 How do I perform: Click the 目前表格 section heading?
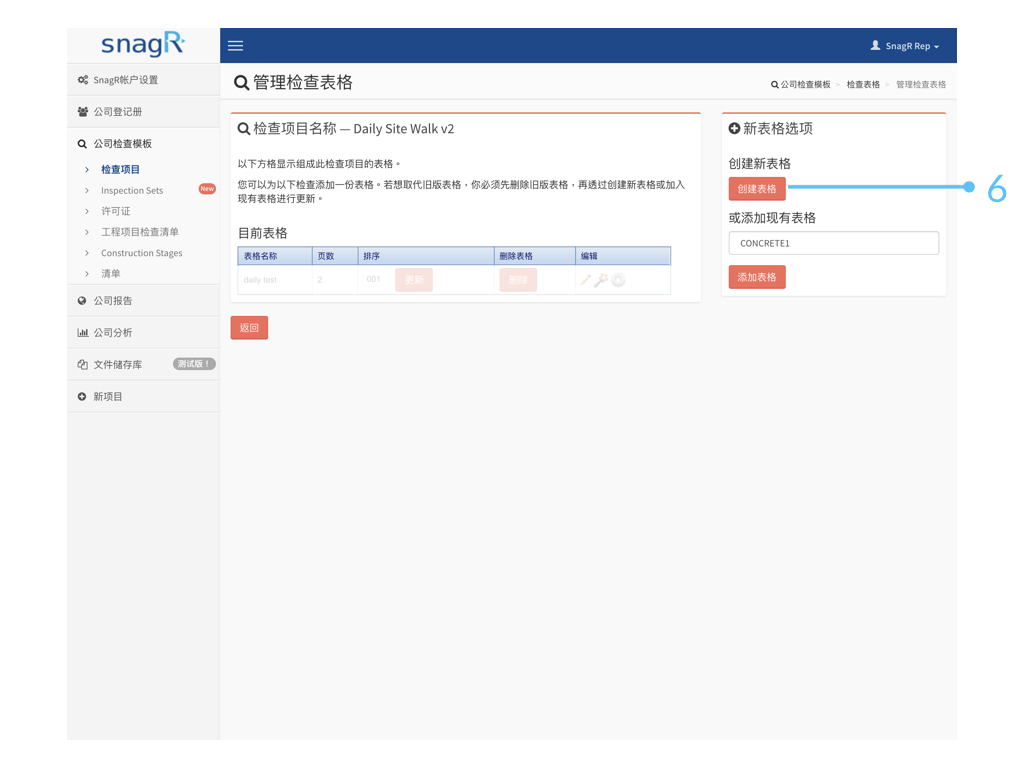[x=263, y=233]
